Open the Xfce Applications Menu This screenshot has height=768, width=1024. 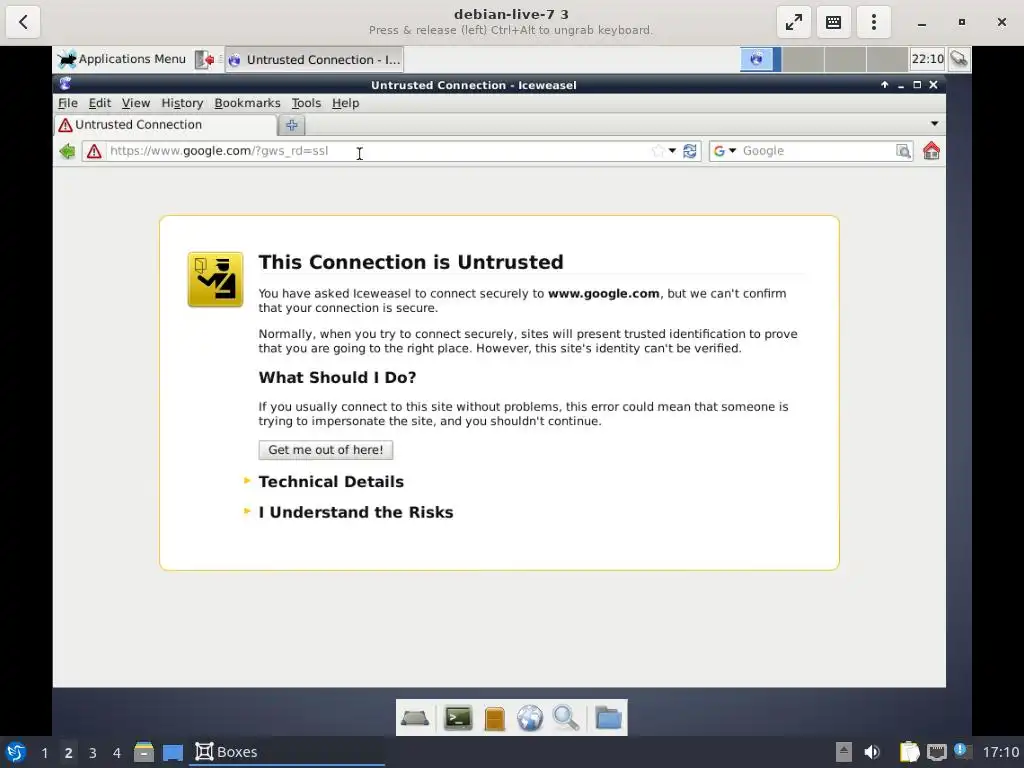[x=121, y=59]
